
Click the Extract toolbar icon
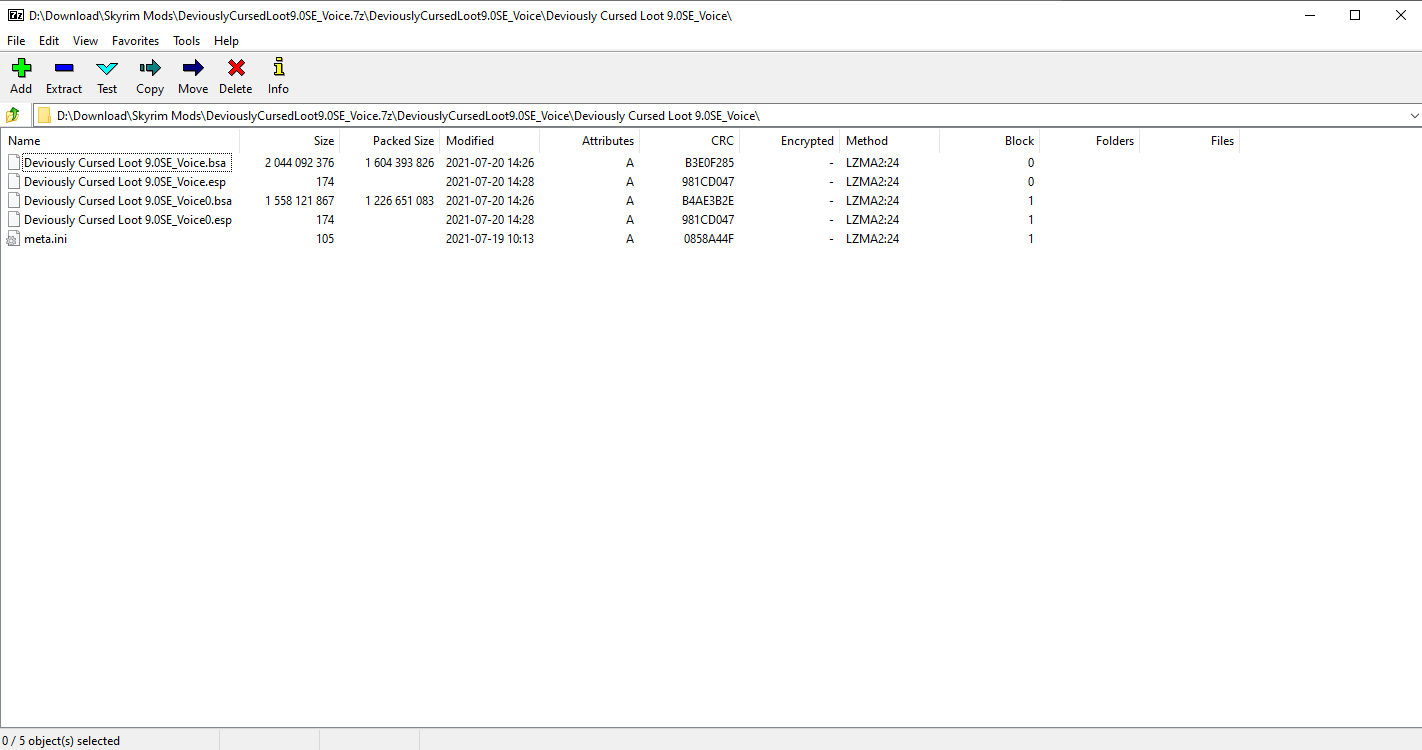pyautogui.click(x=64, y=68)
